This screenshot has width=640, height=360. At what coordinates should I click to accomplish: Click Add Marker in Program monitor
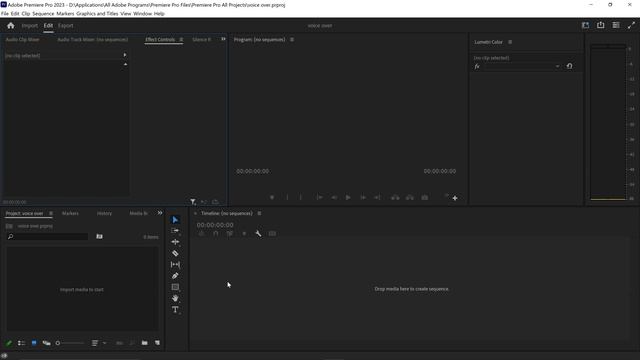point(272,198)
